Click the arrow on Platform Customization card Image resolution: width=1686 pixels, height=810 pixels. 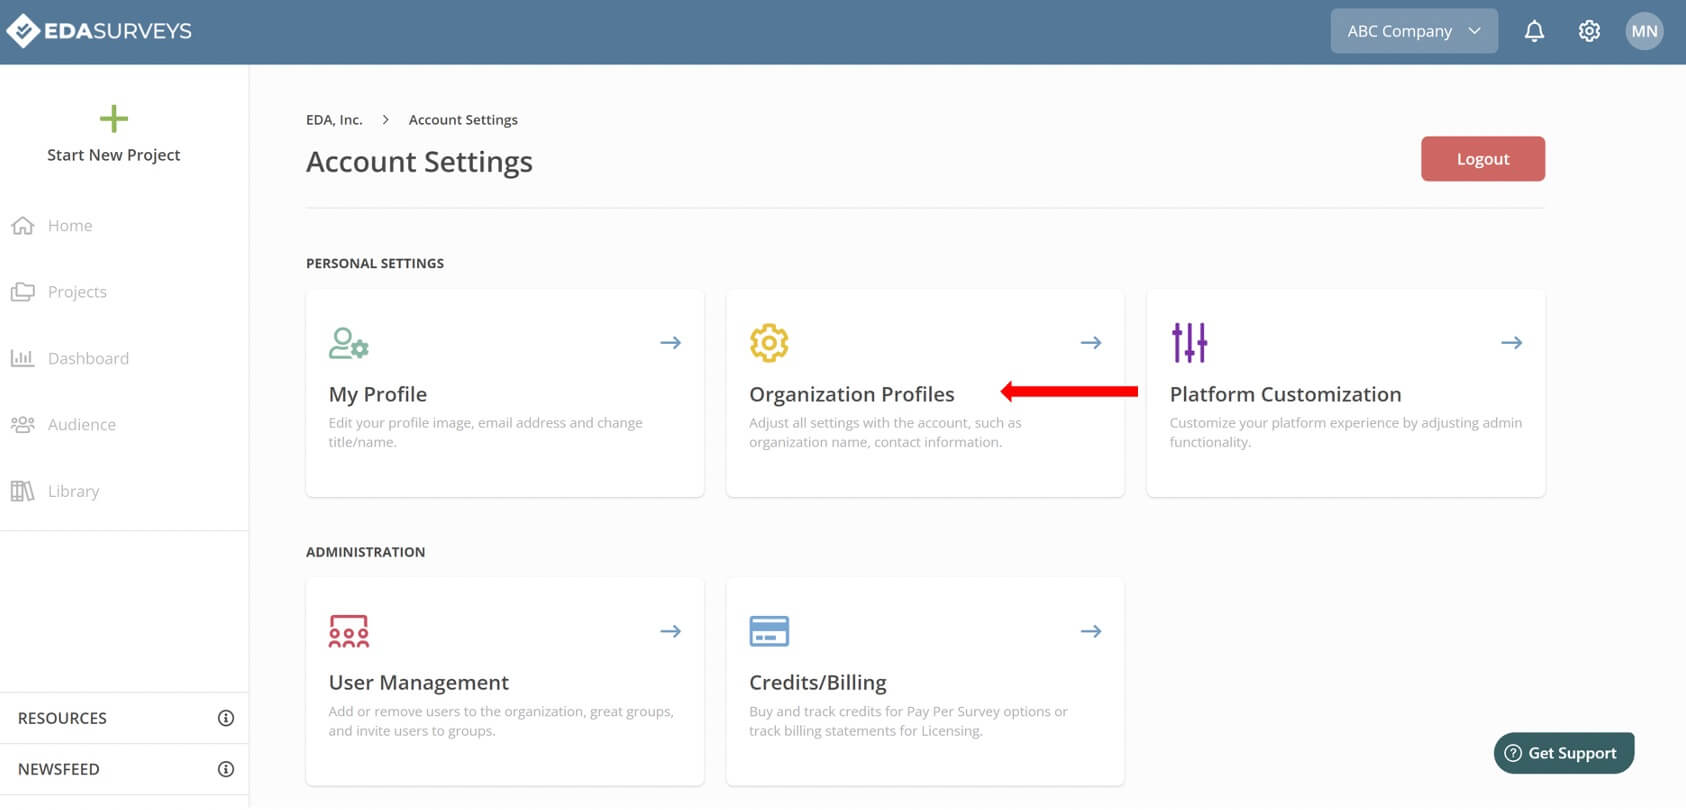pos(1512,343)
